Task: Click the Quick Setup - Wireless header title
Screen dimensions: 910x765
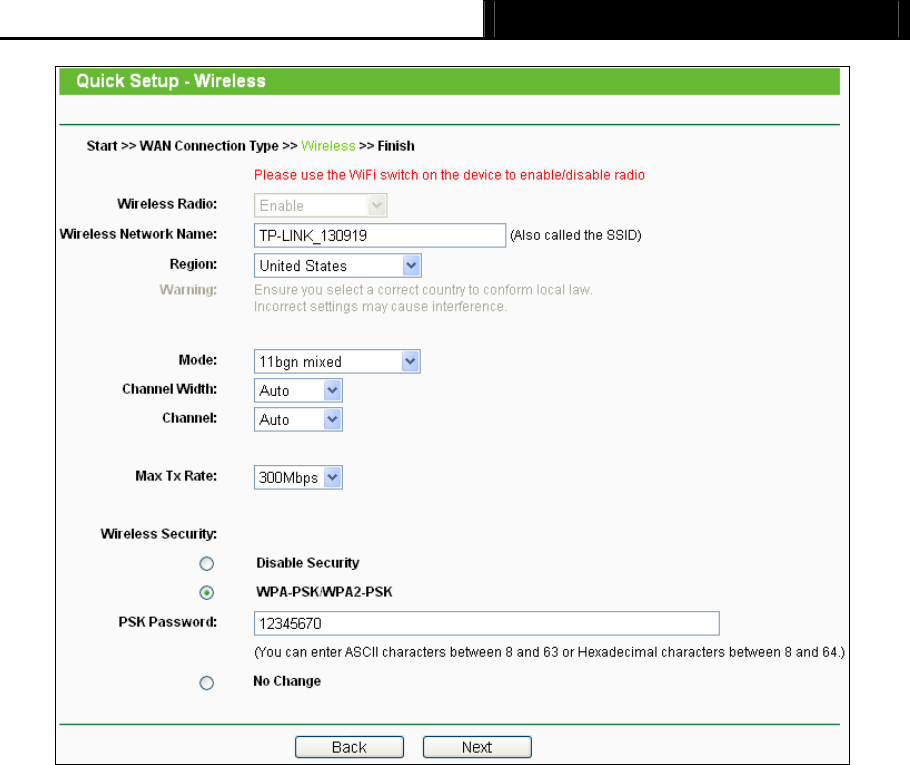Action: (x=171, y=81)
